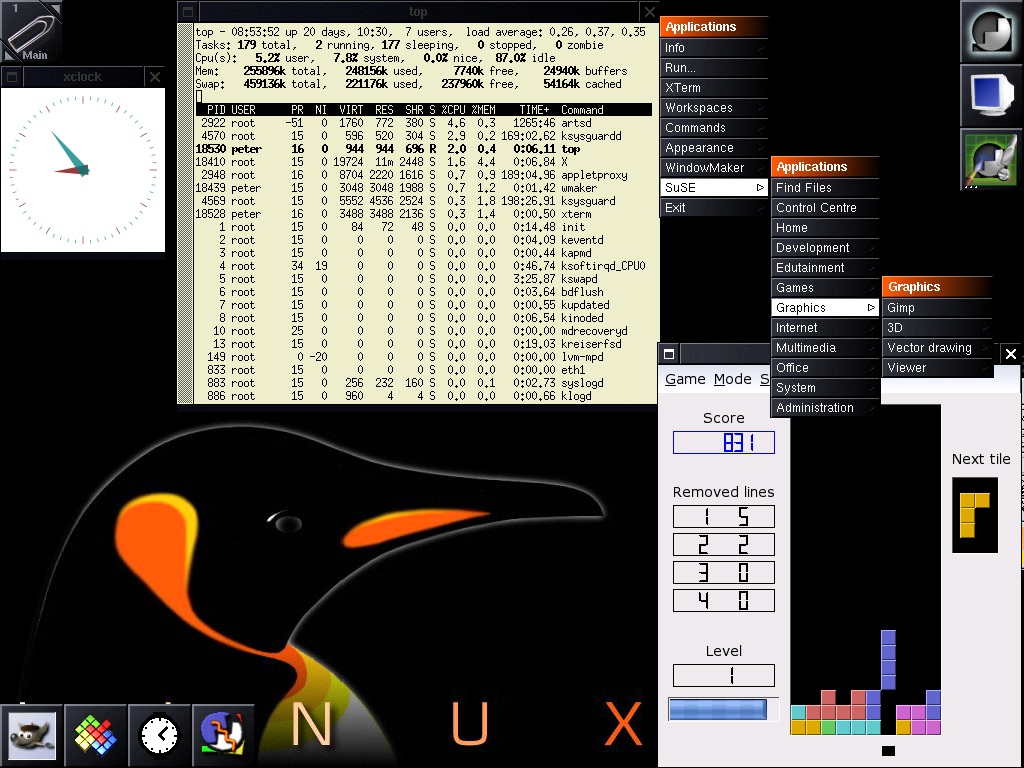Open the Game menu in Tetris

(685, 379)
